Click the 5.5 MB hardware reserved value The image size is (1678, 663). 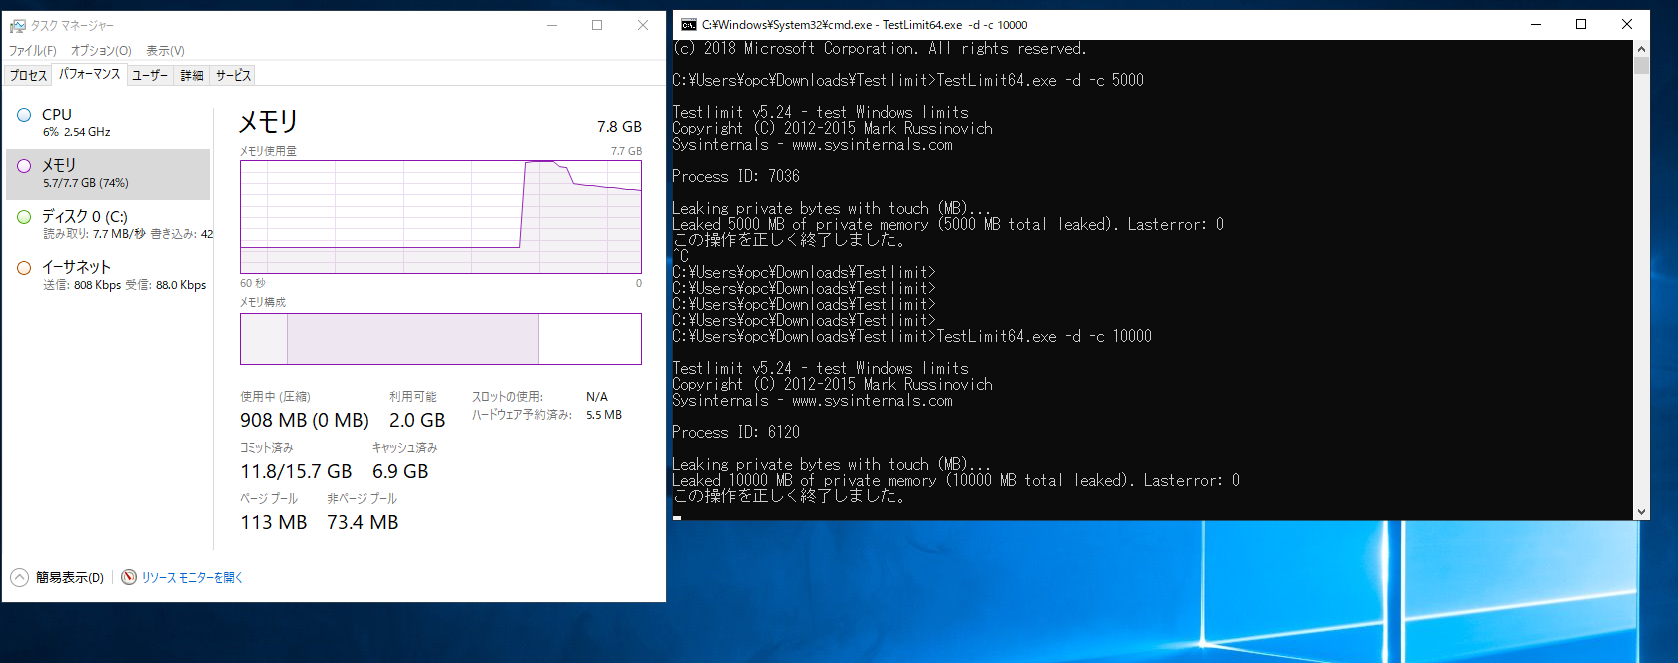click(x=604, y=415)
